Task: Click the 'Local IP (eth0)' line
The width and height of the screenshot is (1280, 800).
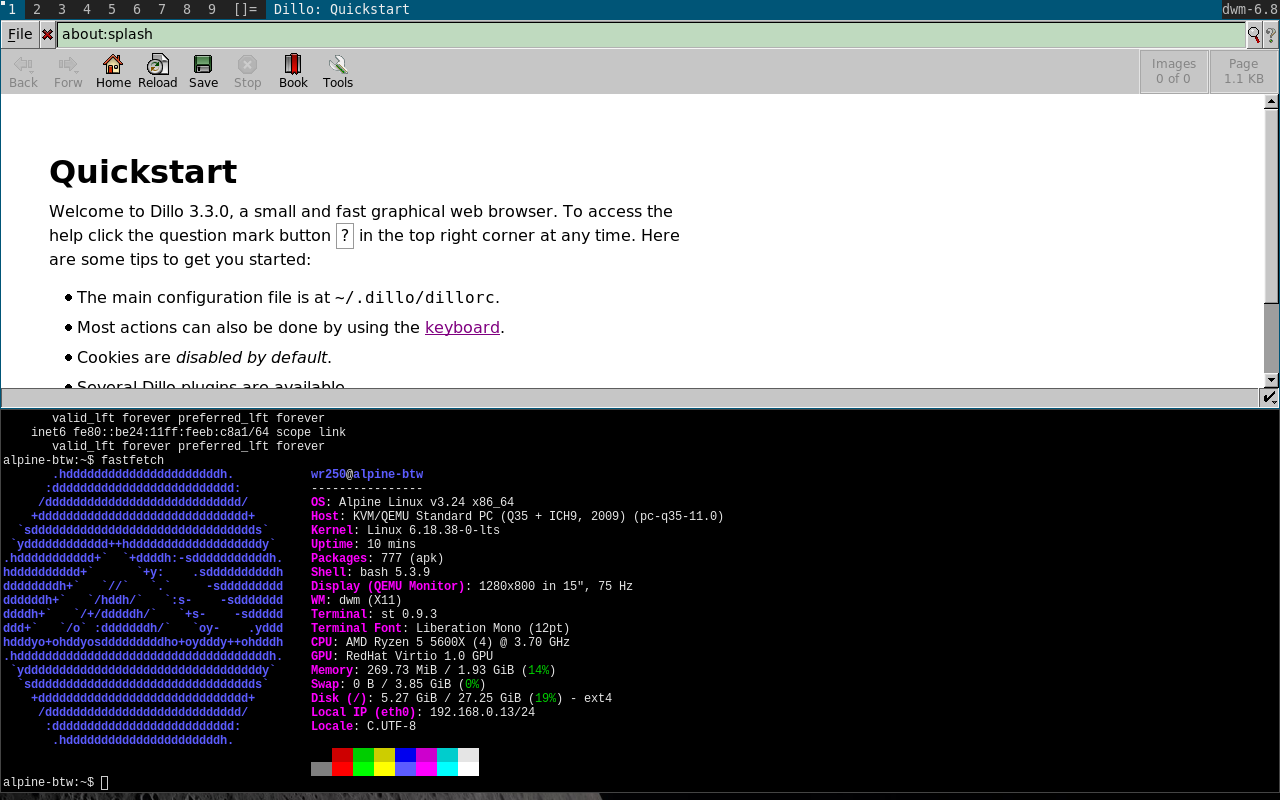Action: tap(423, 713)
